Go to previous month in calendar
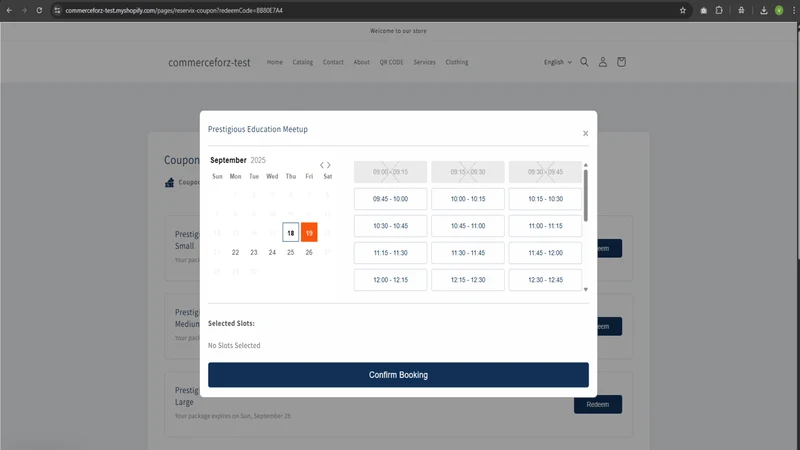Screen dimensions: 800x450 (322, 165)
